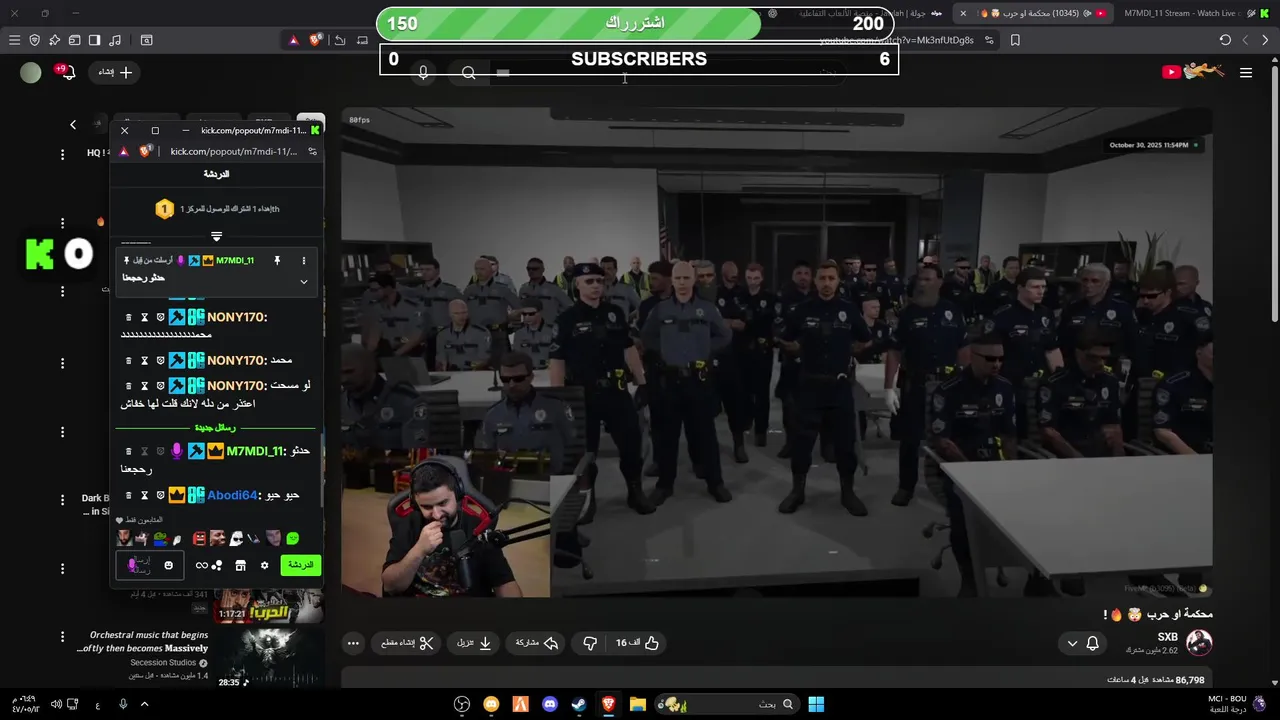Image resolution: width=1280 pixels, height=720 pixels.
Task: Click username M7MDI_11 in new messages
Action: click(x=255, y=451)
